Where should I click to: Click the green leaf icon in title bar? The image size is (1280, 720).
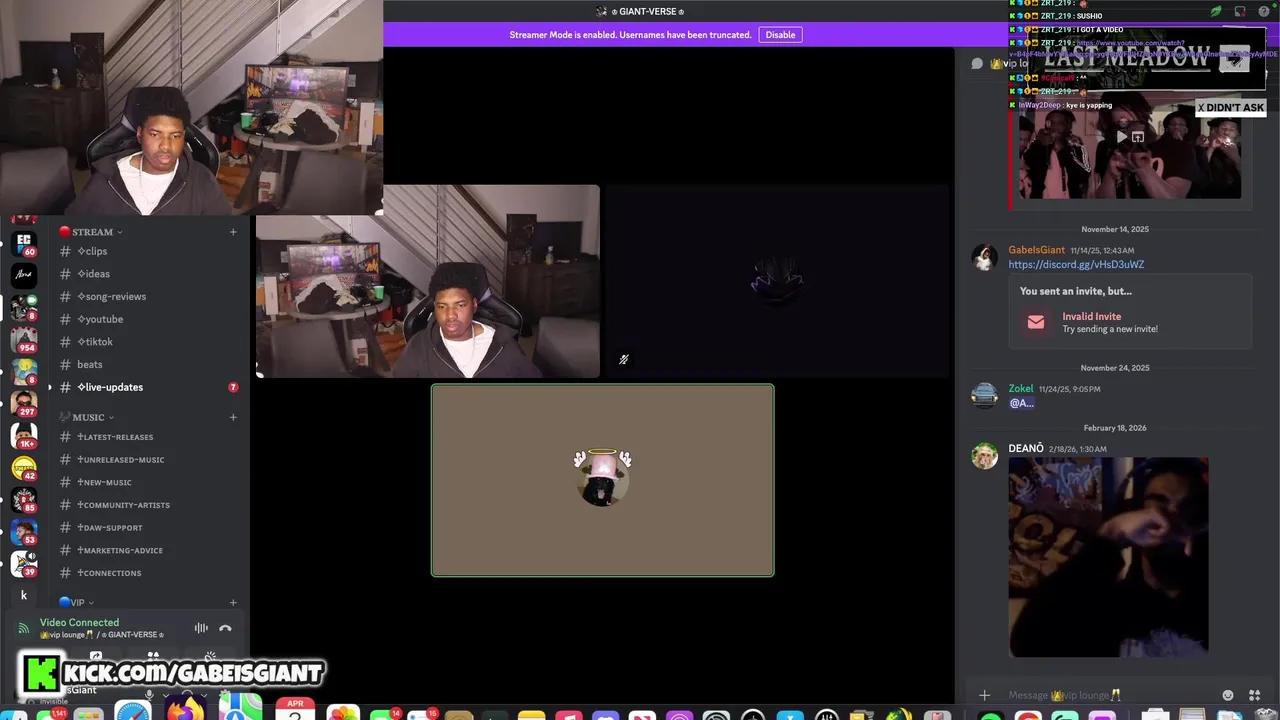pyautogui.click(x=1216, y=11)
